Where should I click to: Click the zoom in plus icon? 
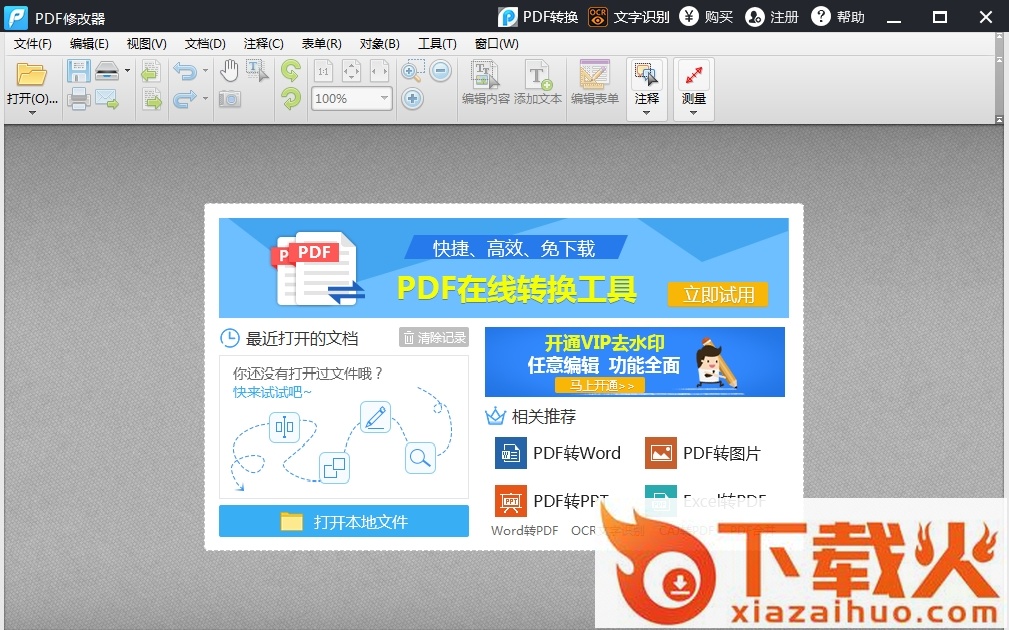click(412, 99)
